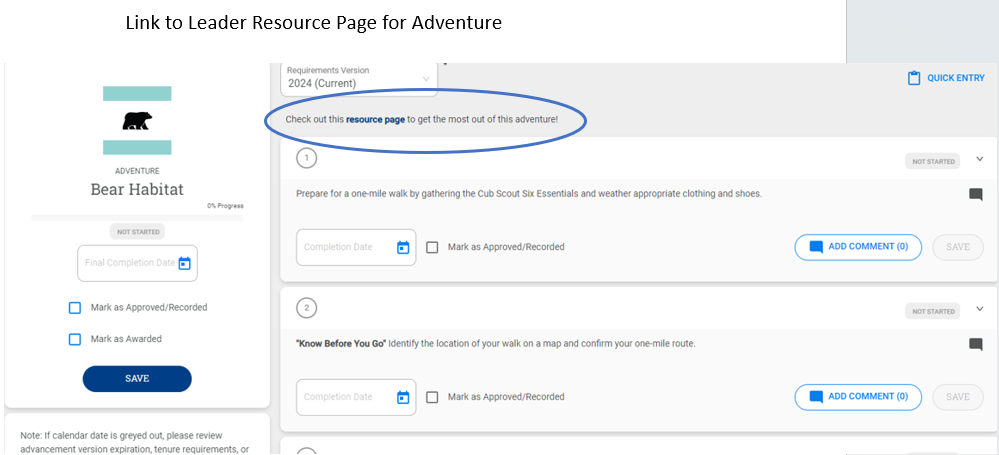Check Mark as Approved/Recorded under Bear Habitat
Viewport: 999px width, 455px height.
[75, 308]
